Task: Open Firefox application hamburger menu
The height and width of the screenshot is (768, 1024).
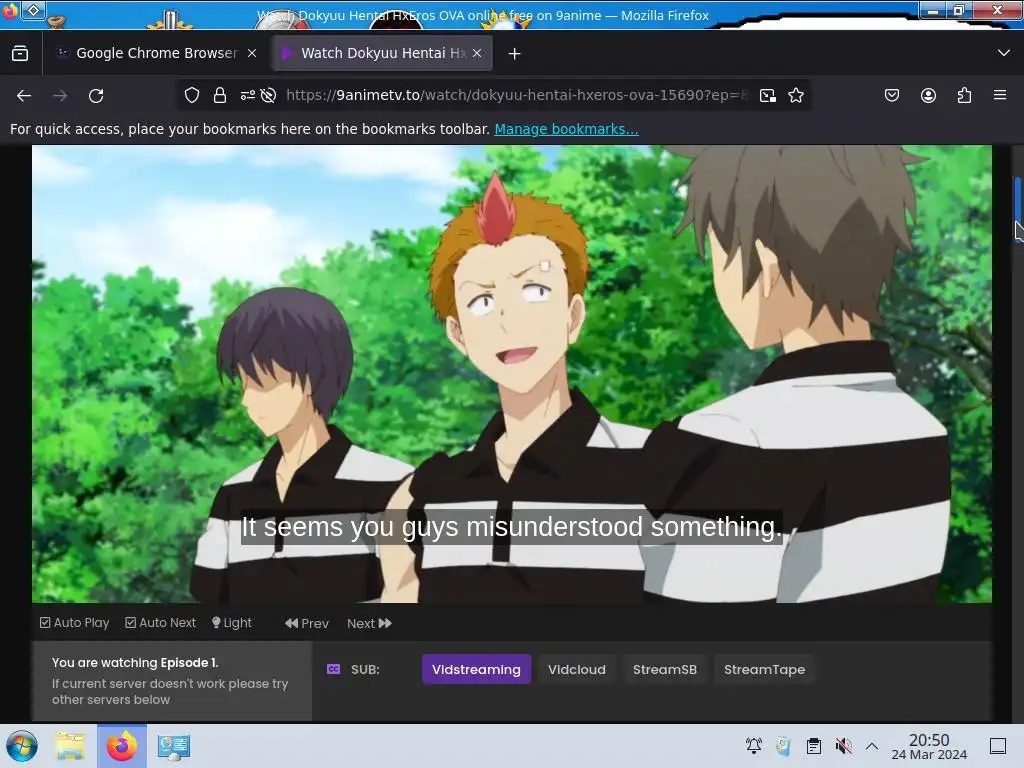Action: [x=1000, y=95]
